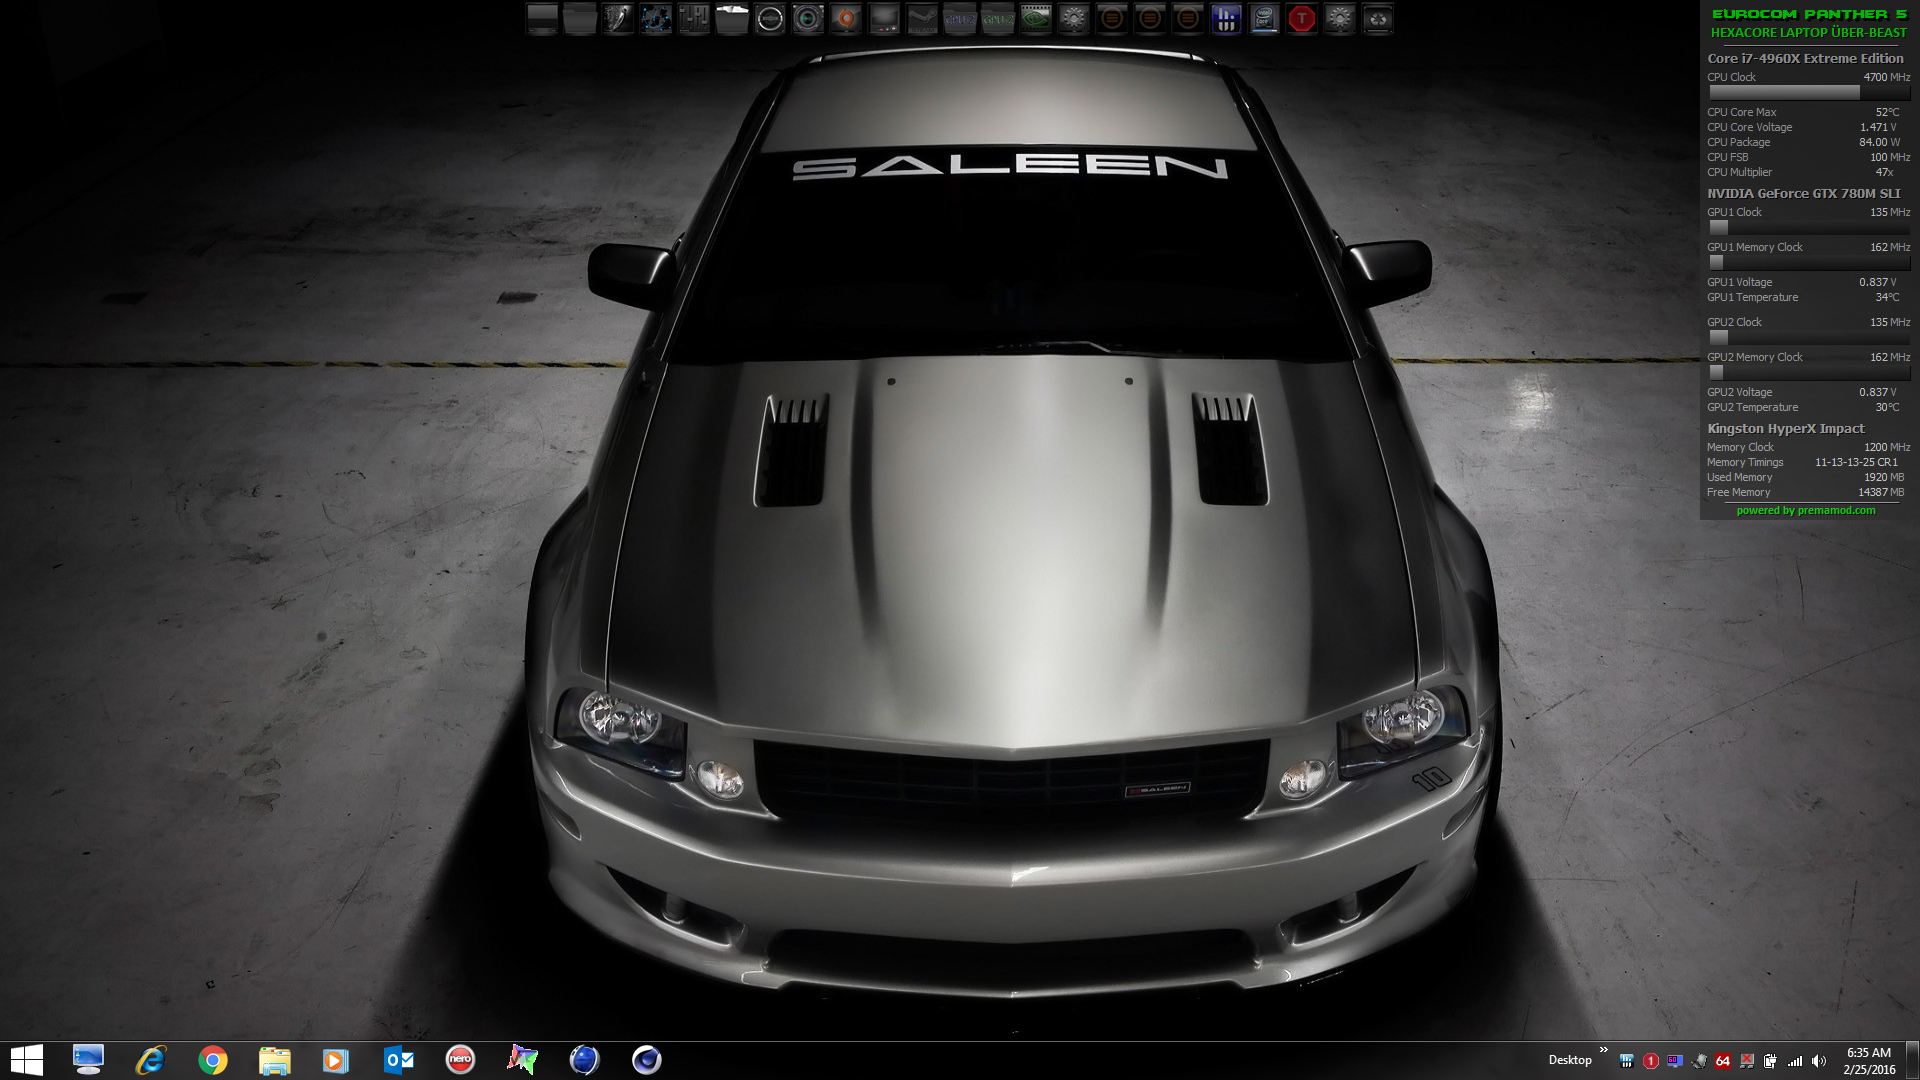Click the NVIDIA GeForce GTX 780M SLI label

click(x=1804, y=193)
